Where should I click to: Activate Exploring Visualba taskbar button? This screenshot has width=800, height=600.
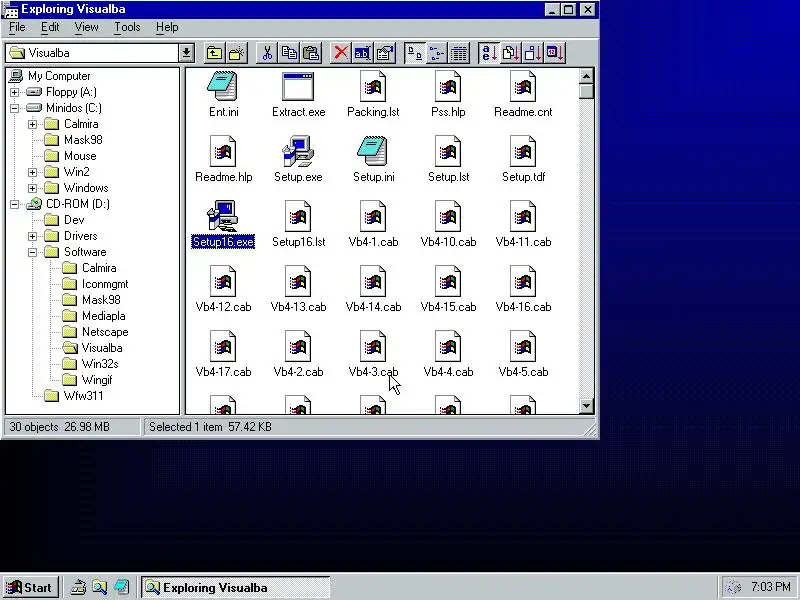pyautogui.click(x=236, y=587)
